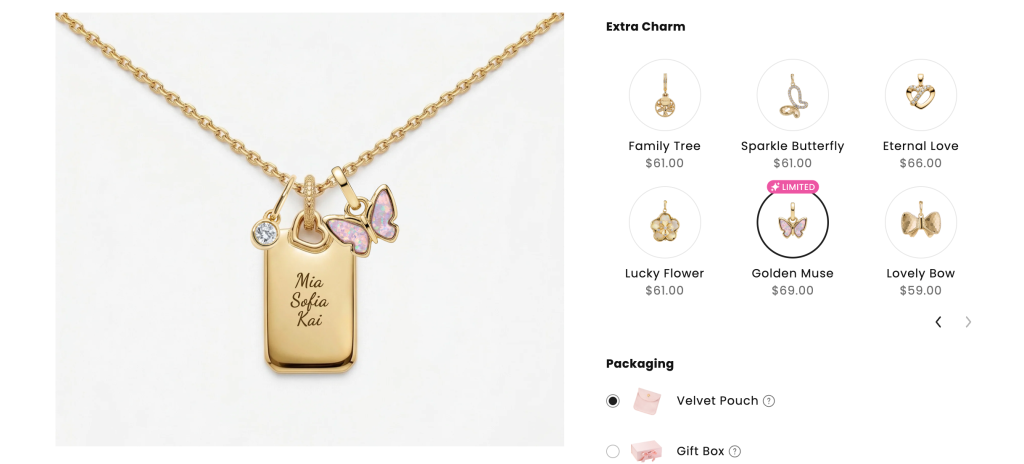Click the Gift Box pink thumbnail
Image resolution: width=1024 pixels, height=464 pixels.
647,451
